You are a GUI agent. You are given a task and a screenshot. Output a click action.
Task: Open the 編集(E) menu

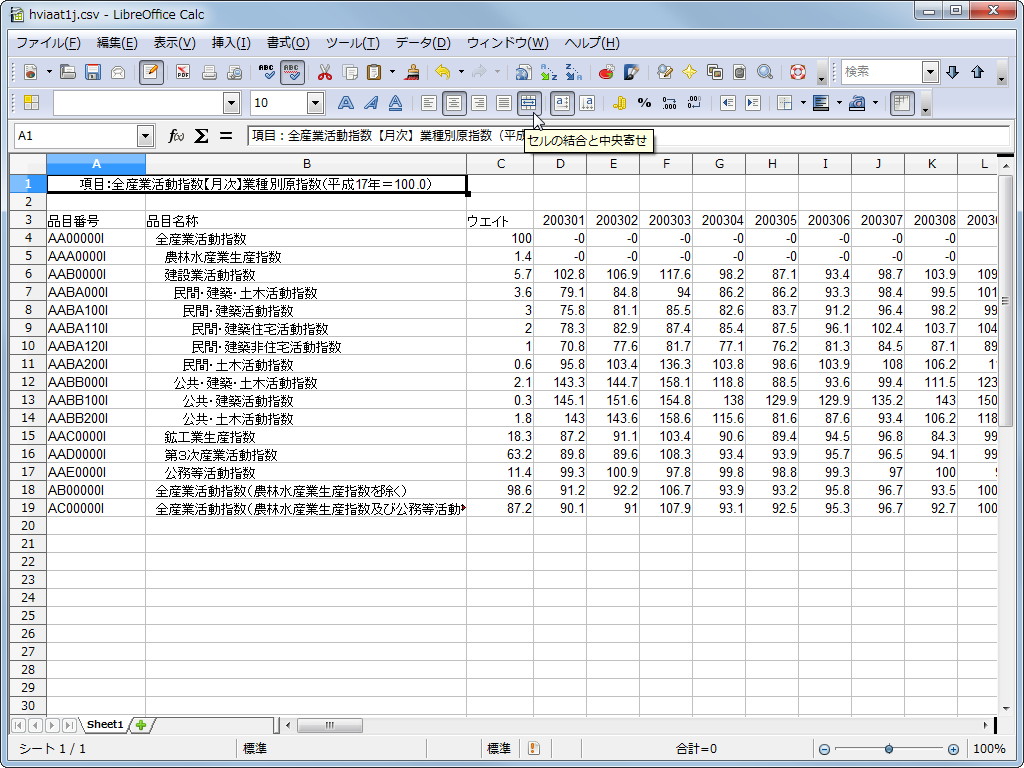[x=117, y=43]
